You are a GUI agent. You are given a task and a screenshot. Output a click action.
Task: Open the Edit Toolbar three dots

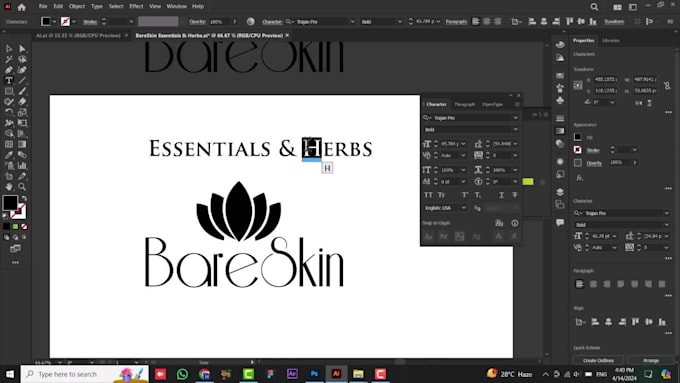pyautogui.click(x=15, y=262)
